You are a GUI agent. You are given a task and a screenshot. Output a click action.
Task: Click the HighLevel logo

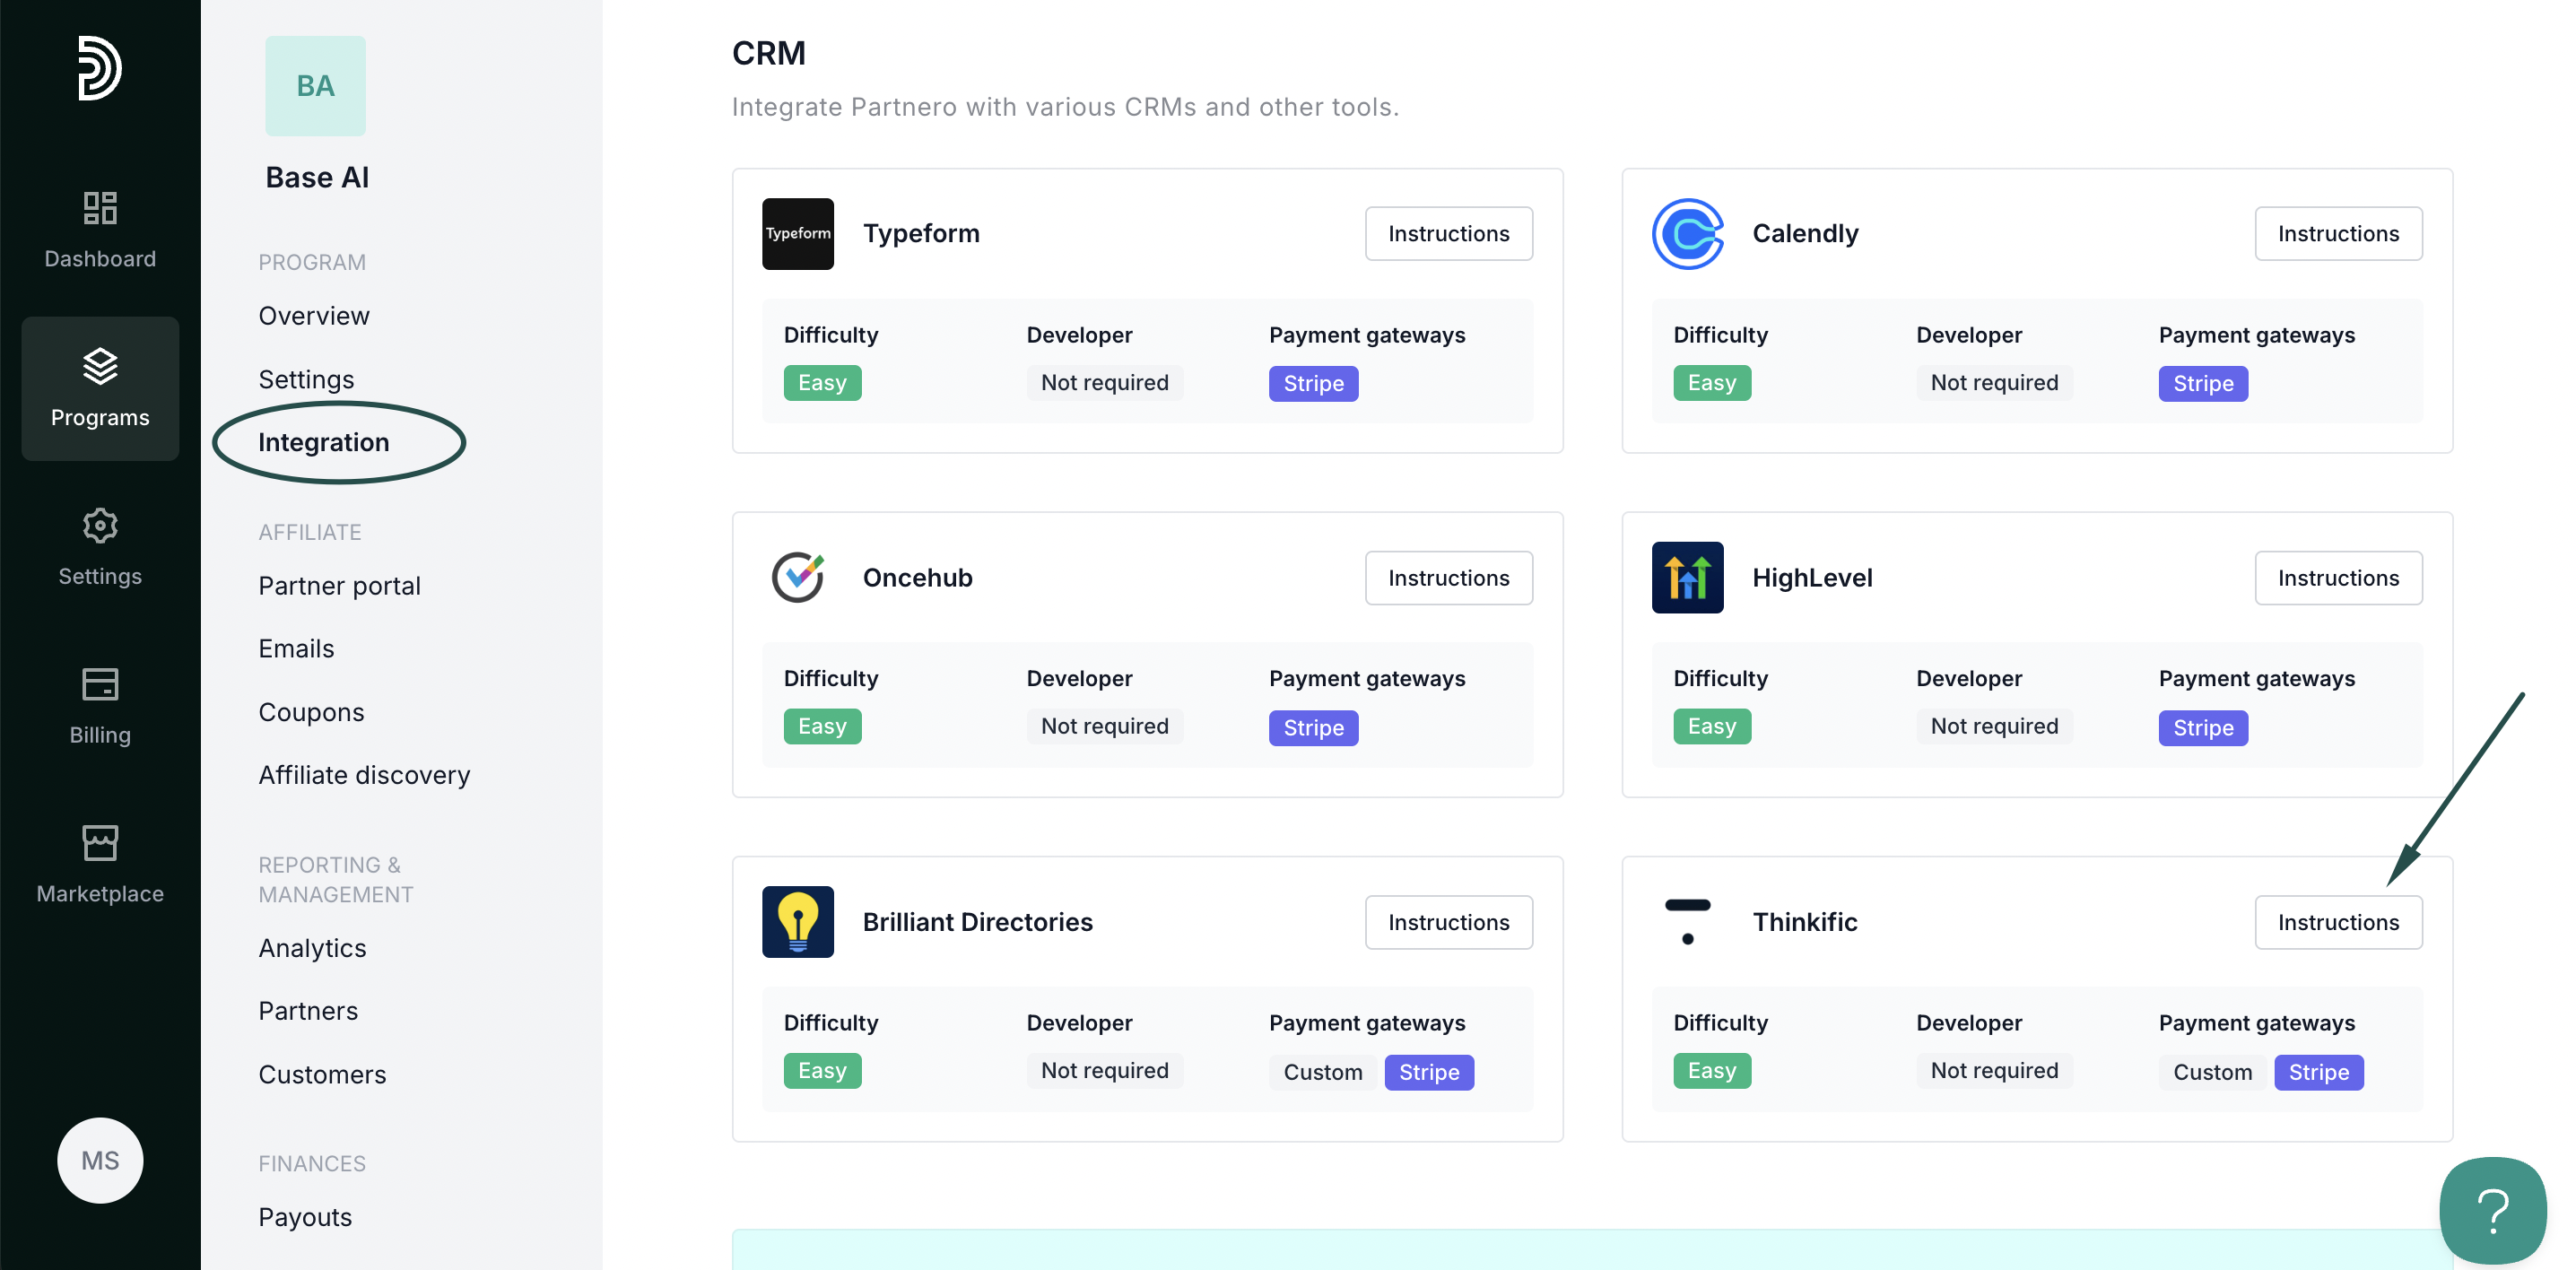pyautogui.click(x=1687, y=577)
